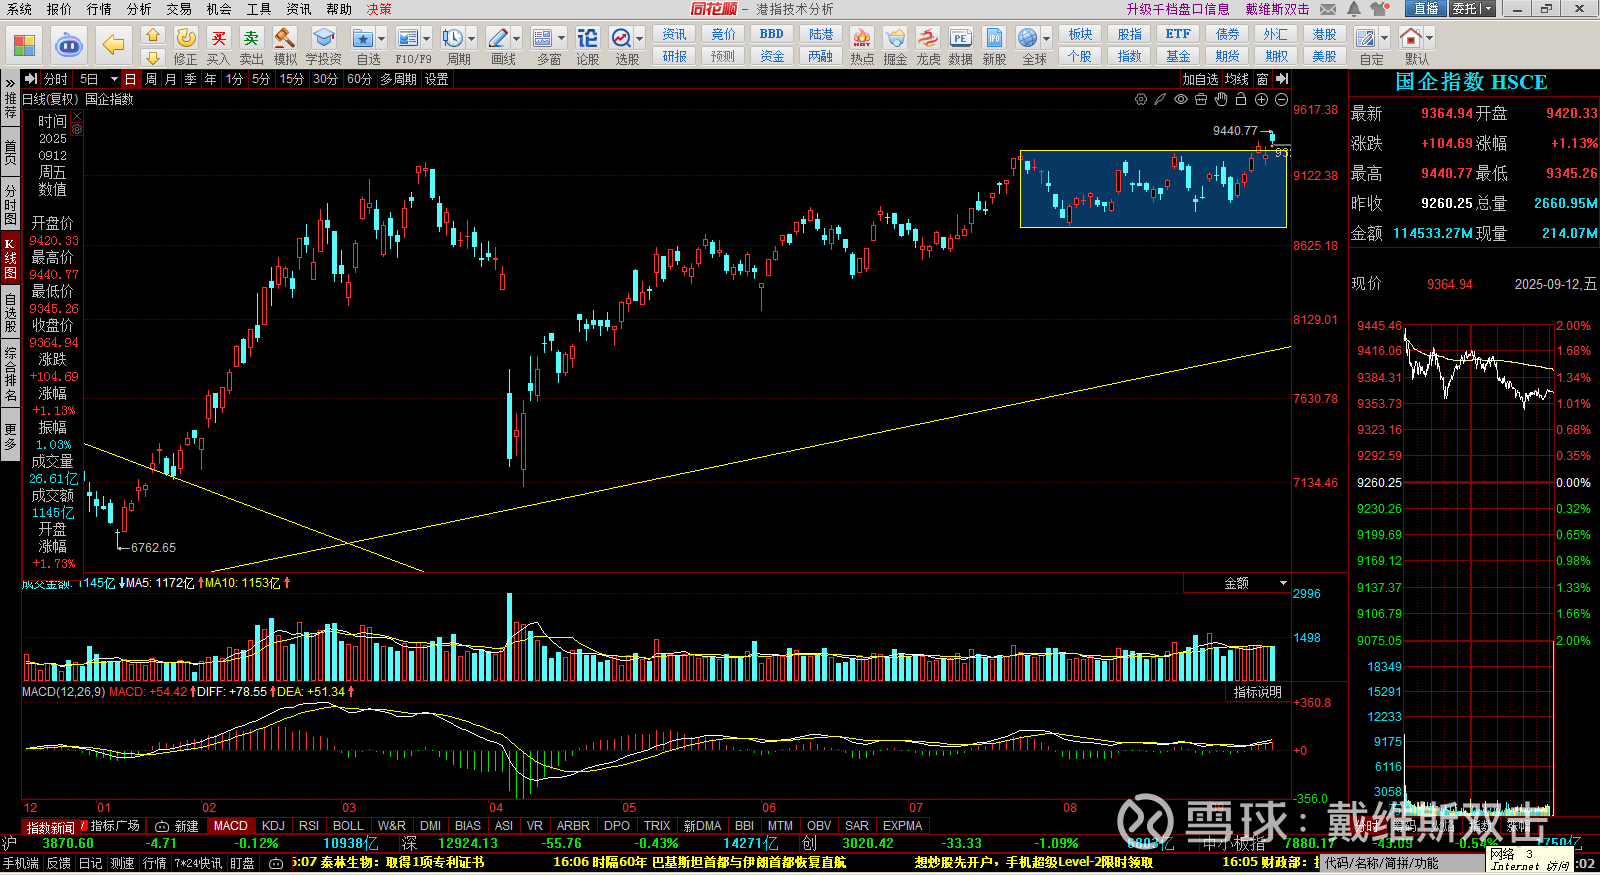Open the 模拟 gavel simulation icon
The height and width of the screenshot is (875, 1600).
(x=285, y=39)
